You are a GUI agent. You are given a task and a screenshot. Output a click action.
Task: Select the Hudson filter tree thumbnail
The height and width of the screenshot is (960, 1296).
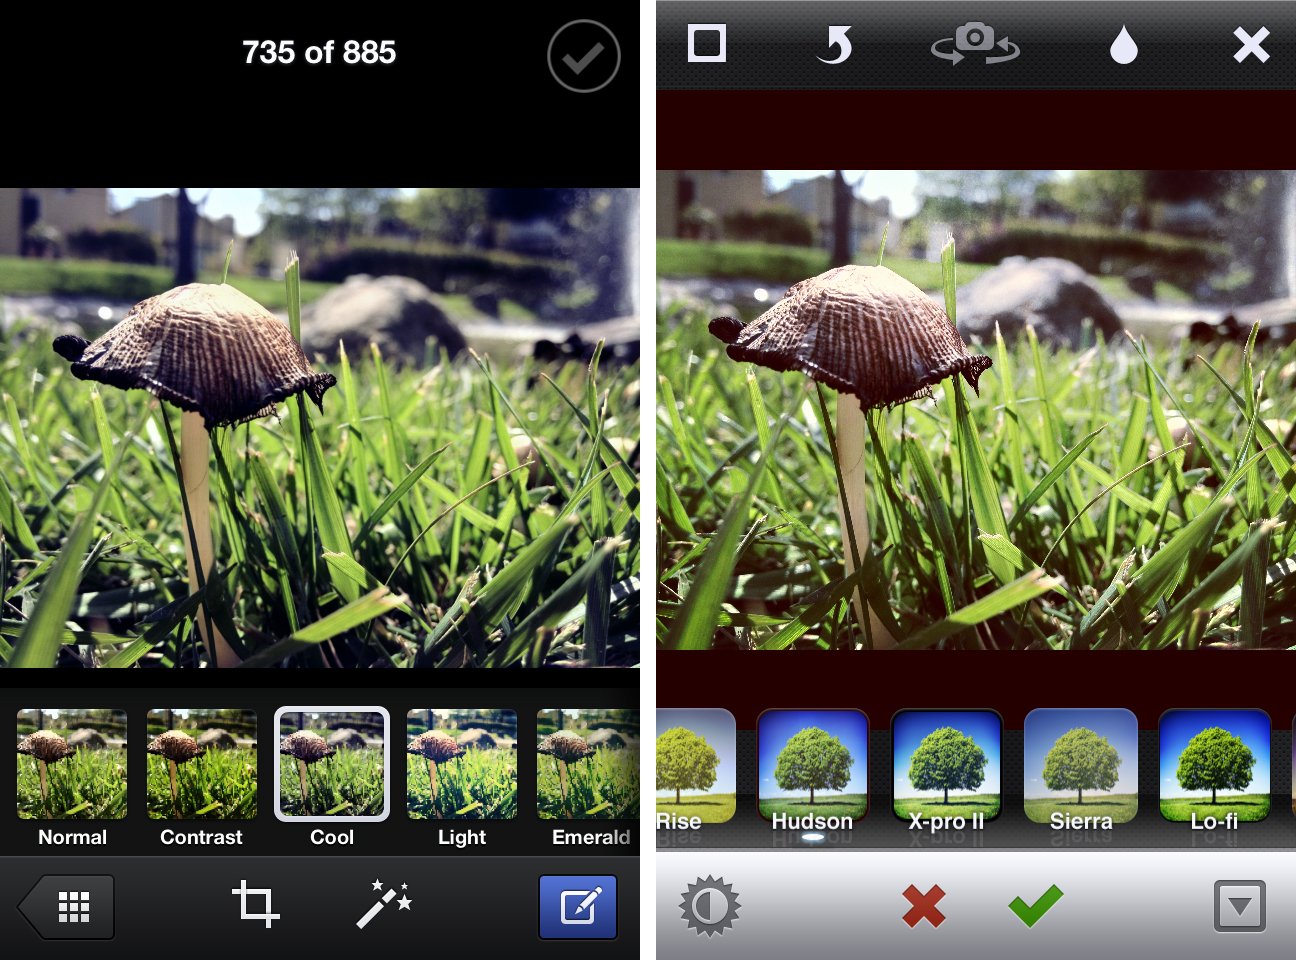(812, 767)
